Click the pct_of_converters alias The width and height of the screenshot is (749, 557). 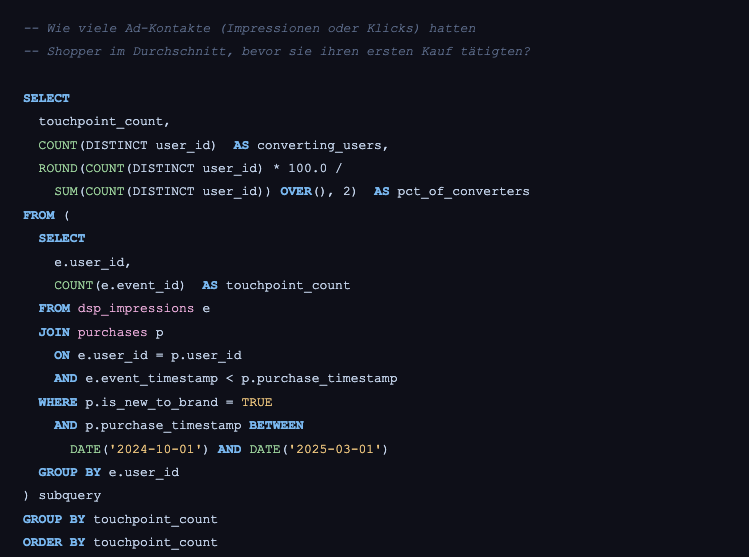(x=463, y=192)
